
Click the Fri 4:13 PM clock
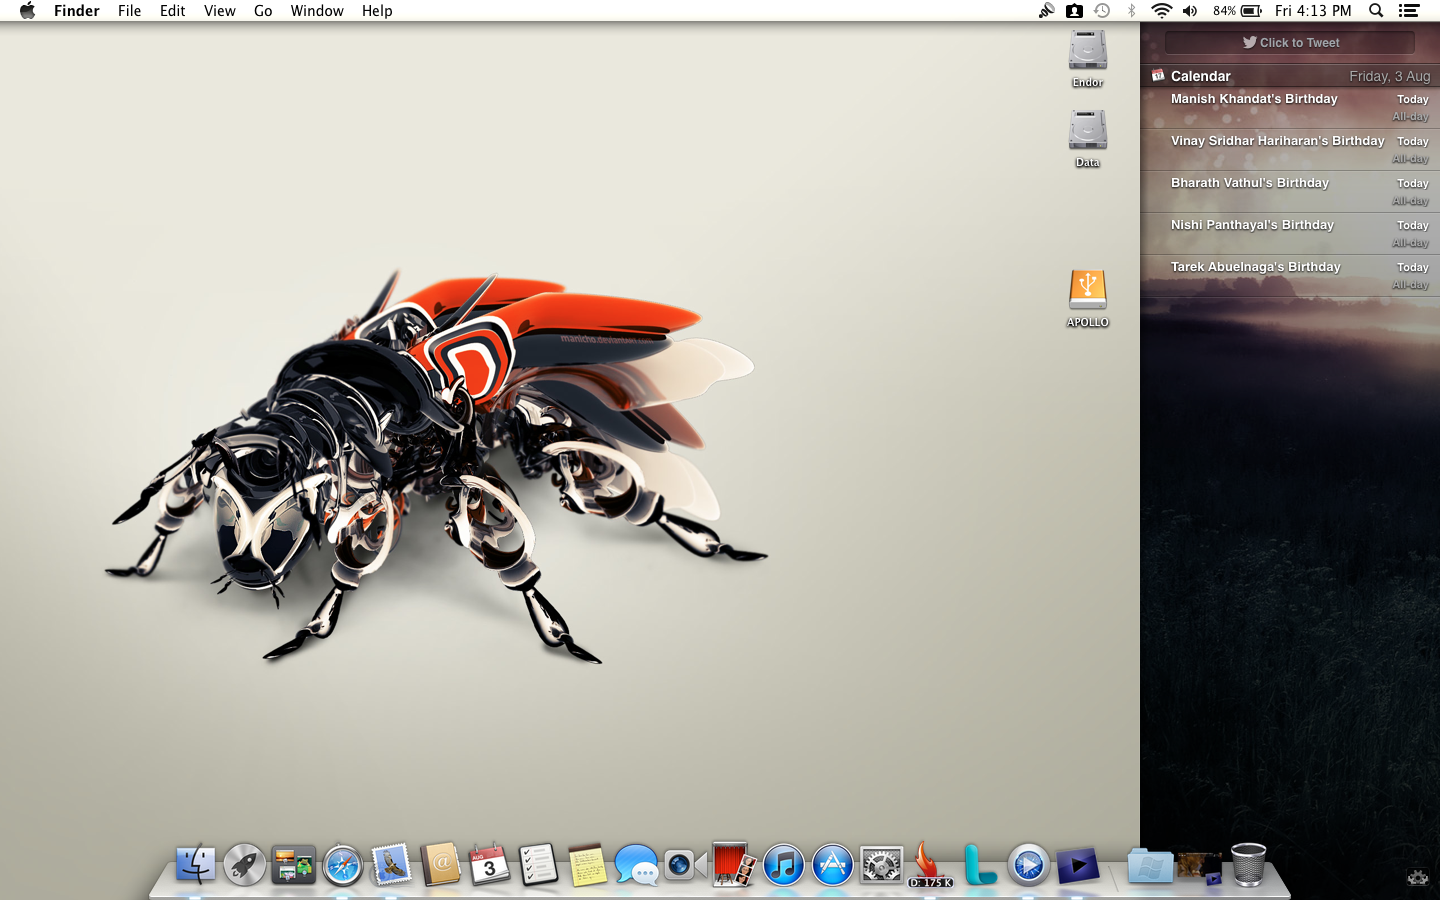[1313, 11]
